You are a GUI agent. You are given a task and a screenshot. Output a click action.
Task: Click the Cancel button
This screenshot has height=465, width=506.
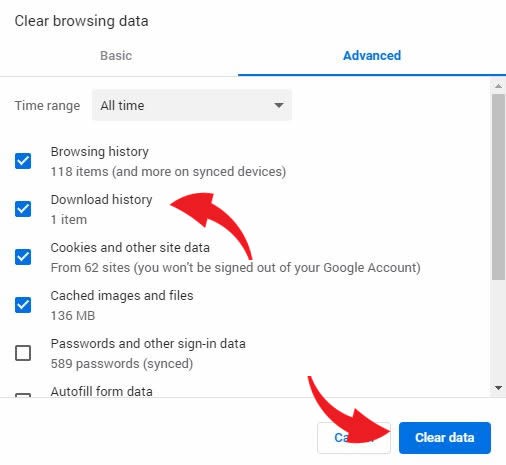(x=354, y=438)
